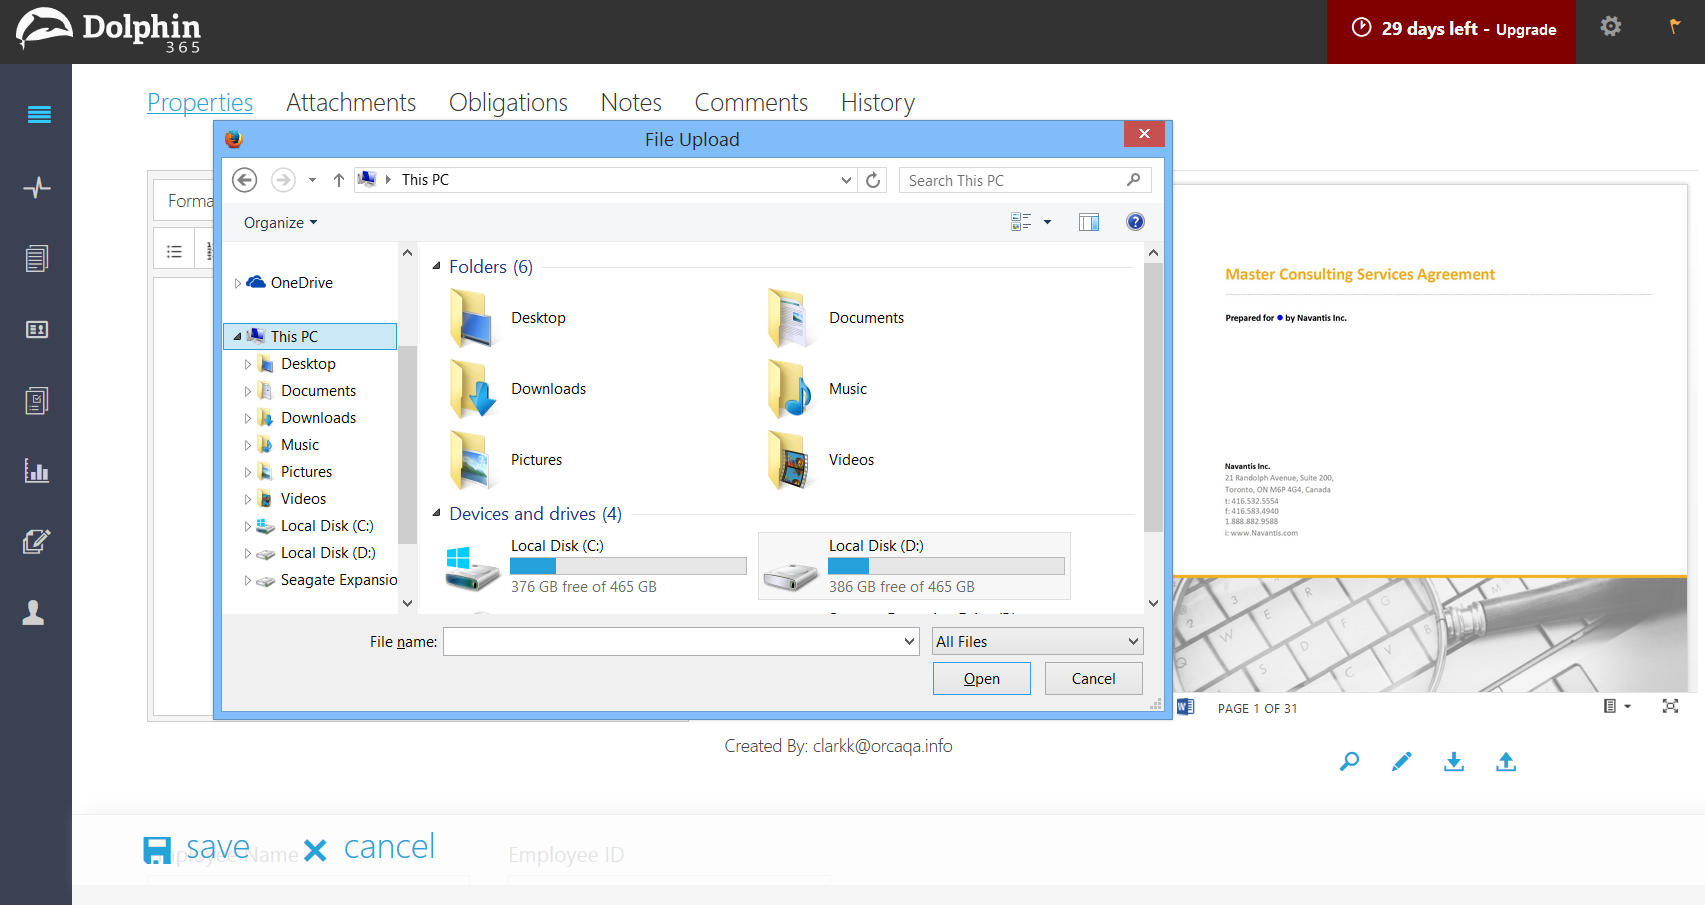Image resolution: width=1705 pixels, height=905 pixels.
Task: Switch to the Comments tab
Action: click(x=751, y=102)
